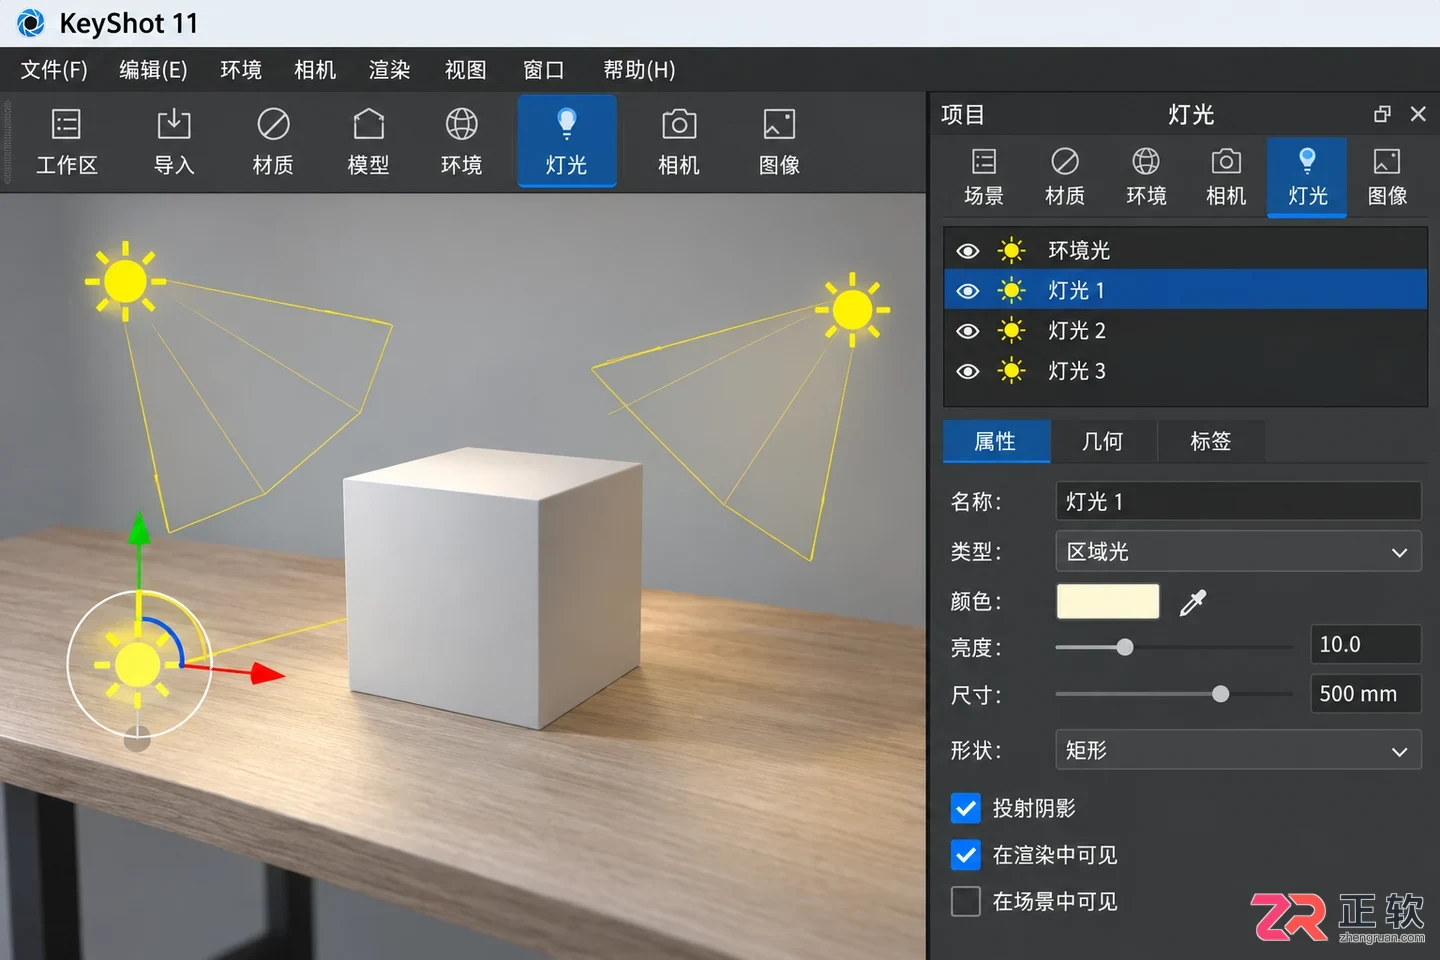Click the upper-right sun light gizmo in viewport
Viewport: 1440px width, 960px height.
pos(852,310)
